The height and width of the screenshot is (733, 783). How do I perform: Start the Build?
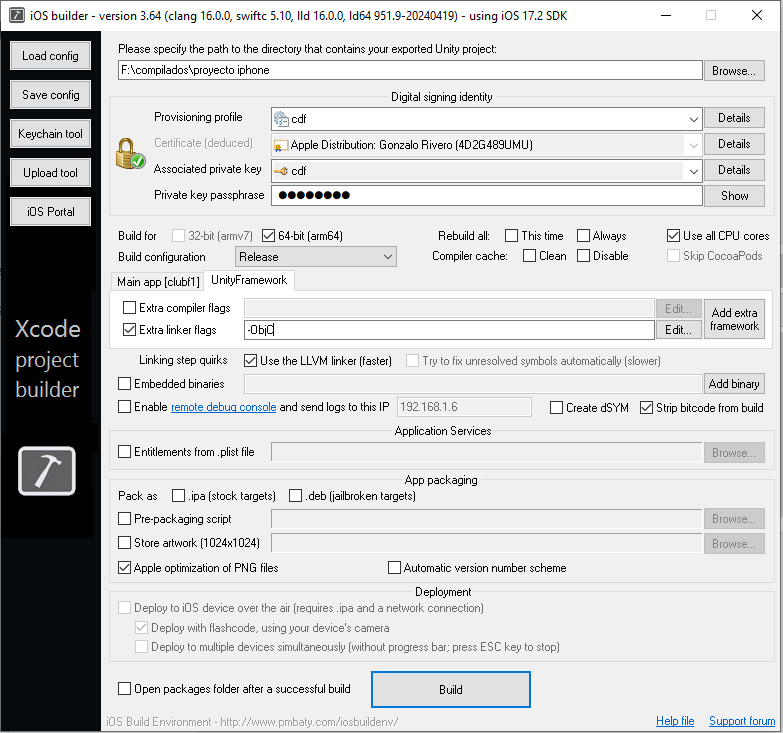(x=450, y=690)
